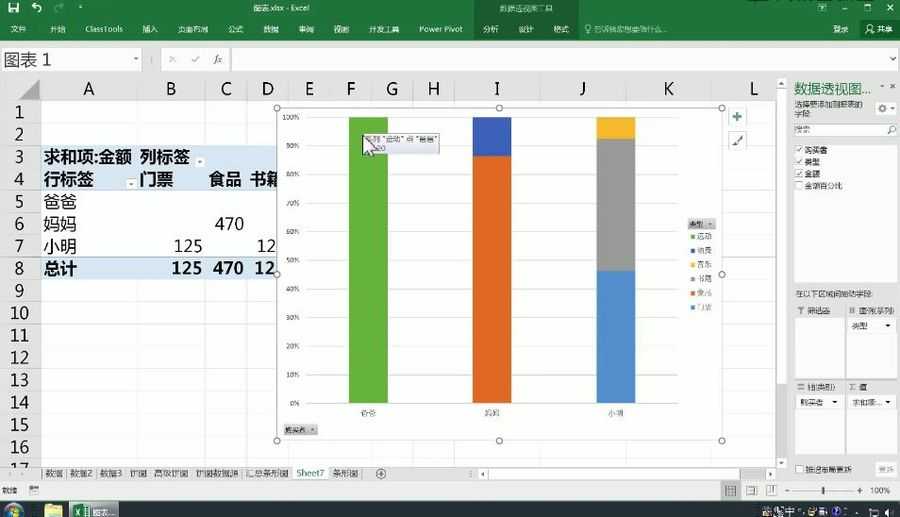
Task: Expand the formula bar with the chevron
Action: 893,59
